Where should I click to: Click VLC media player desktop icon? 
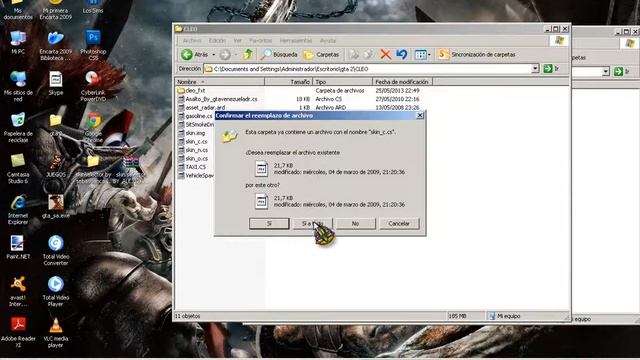56,332
